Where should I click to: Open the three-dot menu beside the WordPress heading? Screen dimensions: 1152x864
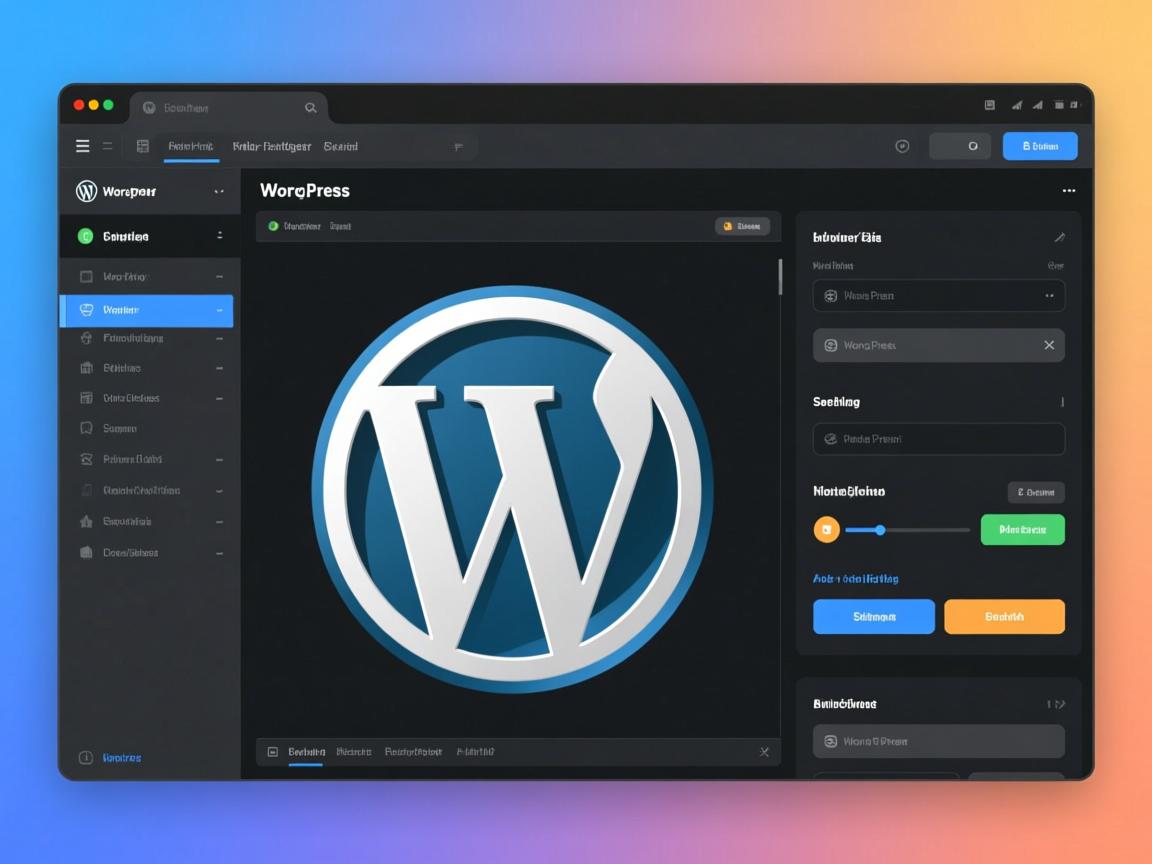1068,191
